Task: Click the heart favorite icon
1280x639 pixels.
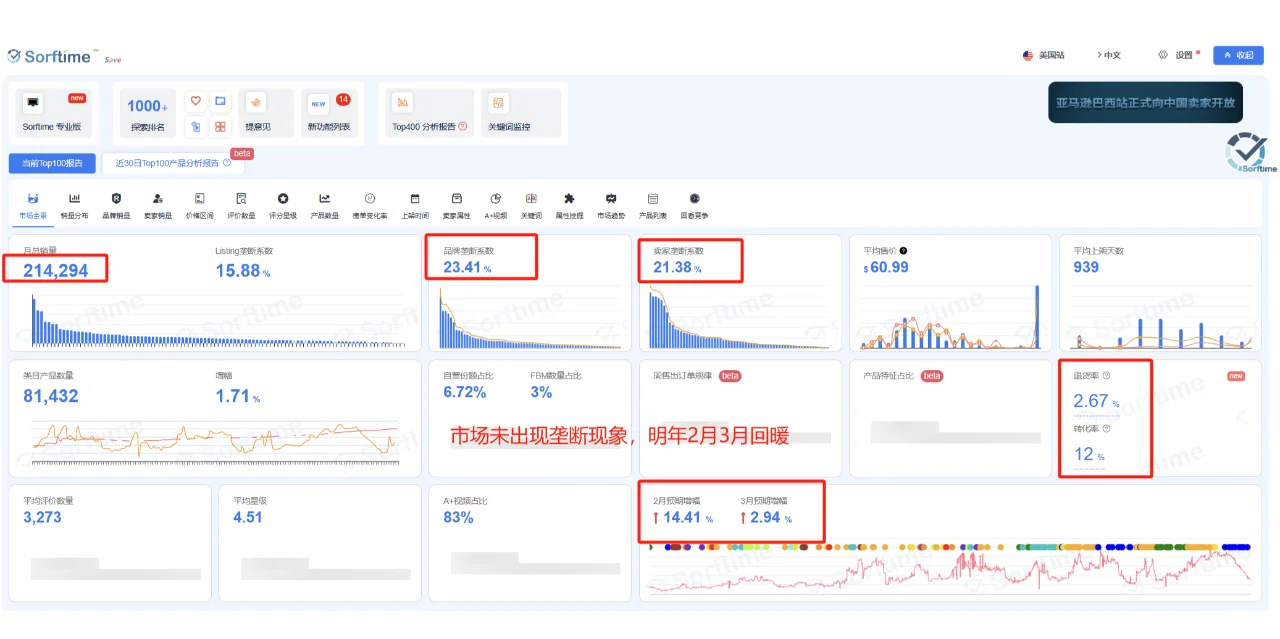Action: 195,100
